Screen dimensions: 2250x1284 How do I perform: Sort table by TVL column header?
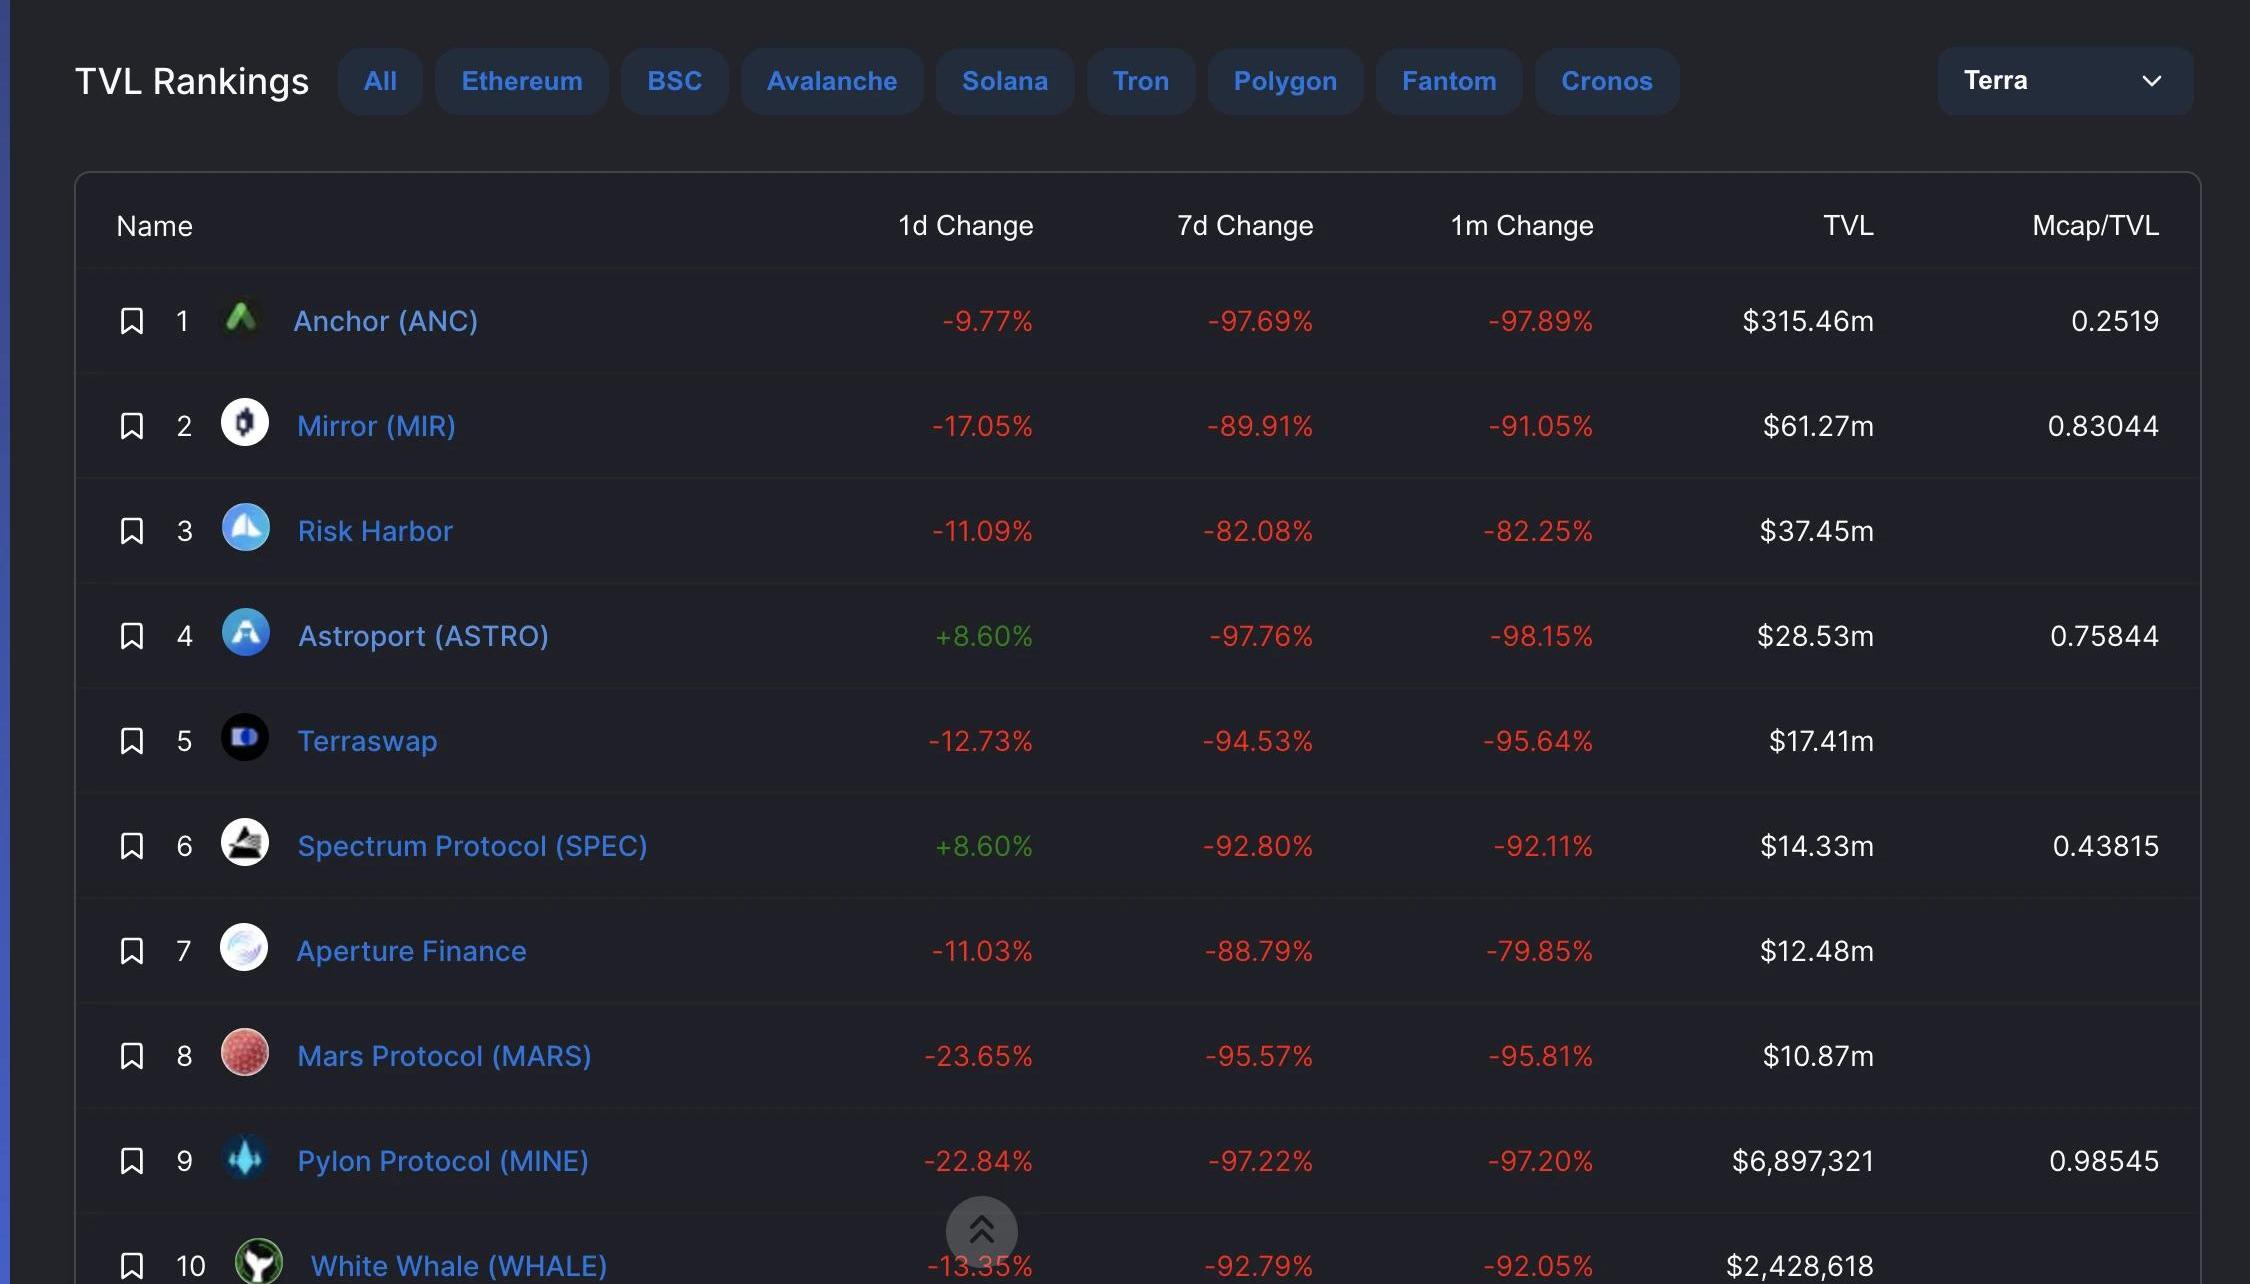1847,226
